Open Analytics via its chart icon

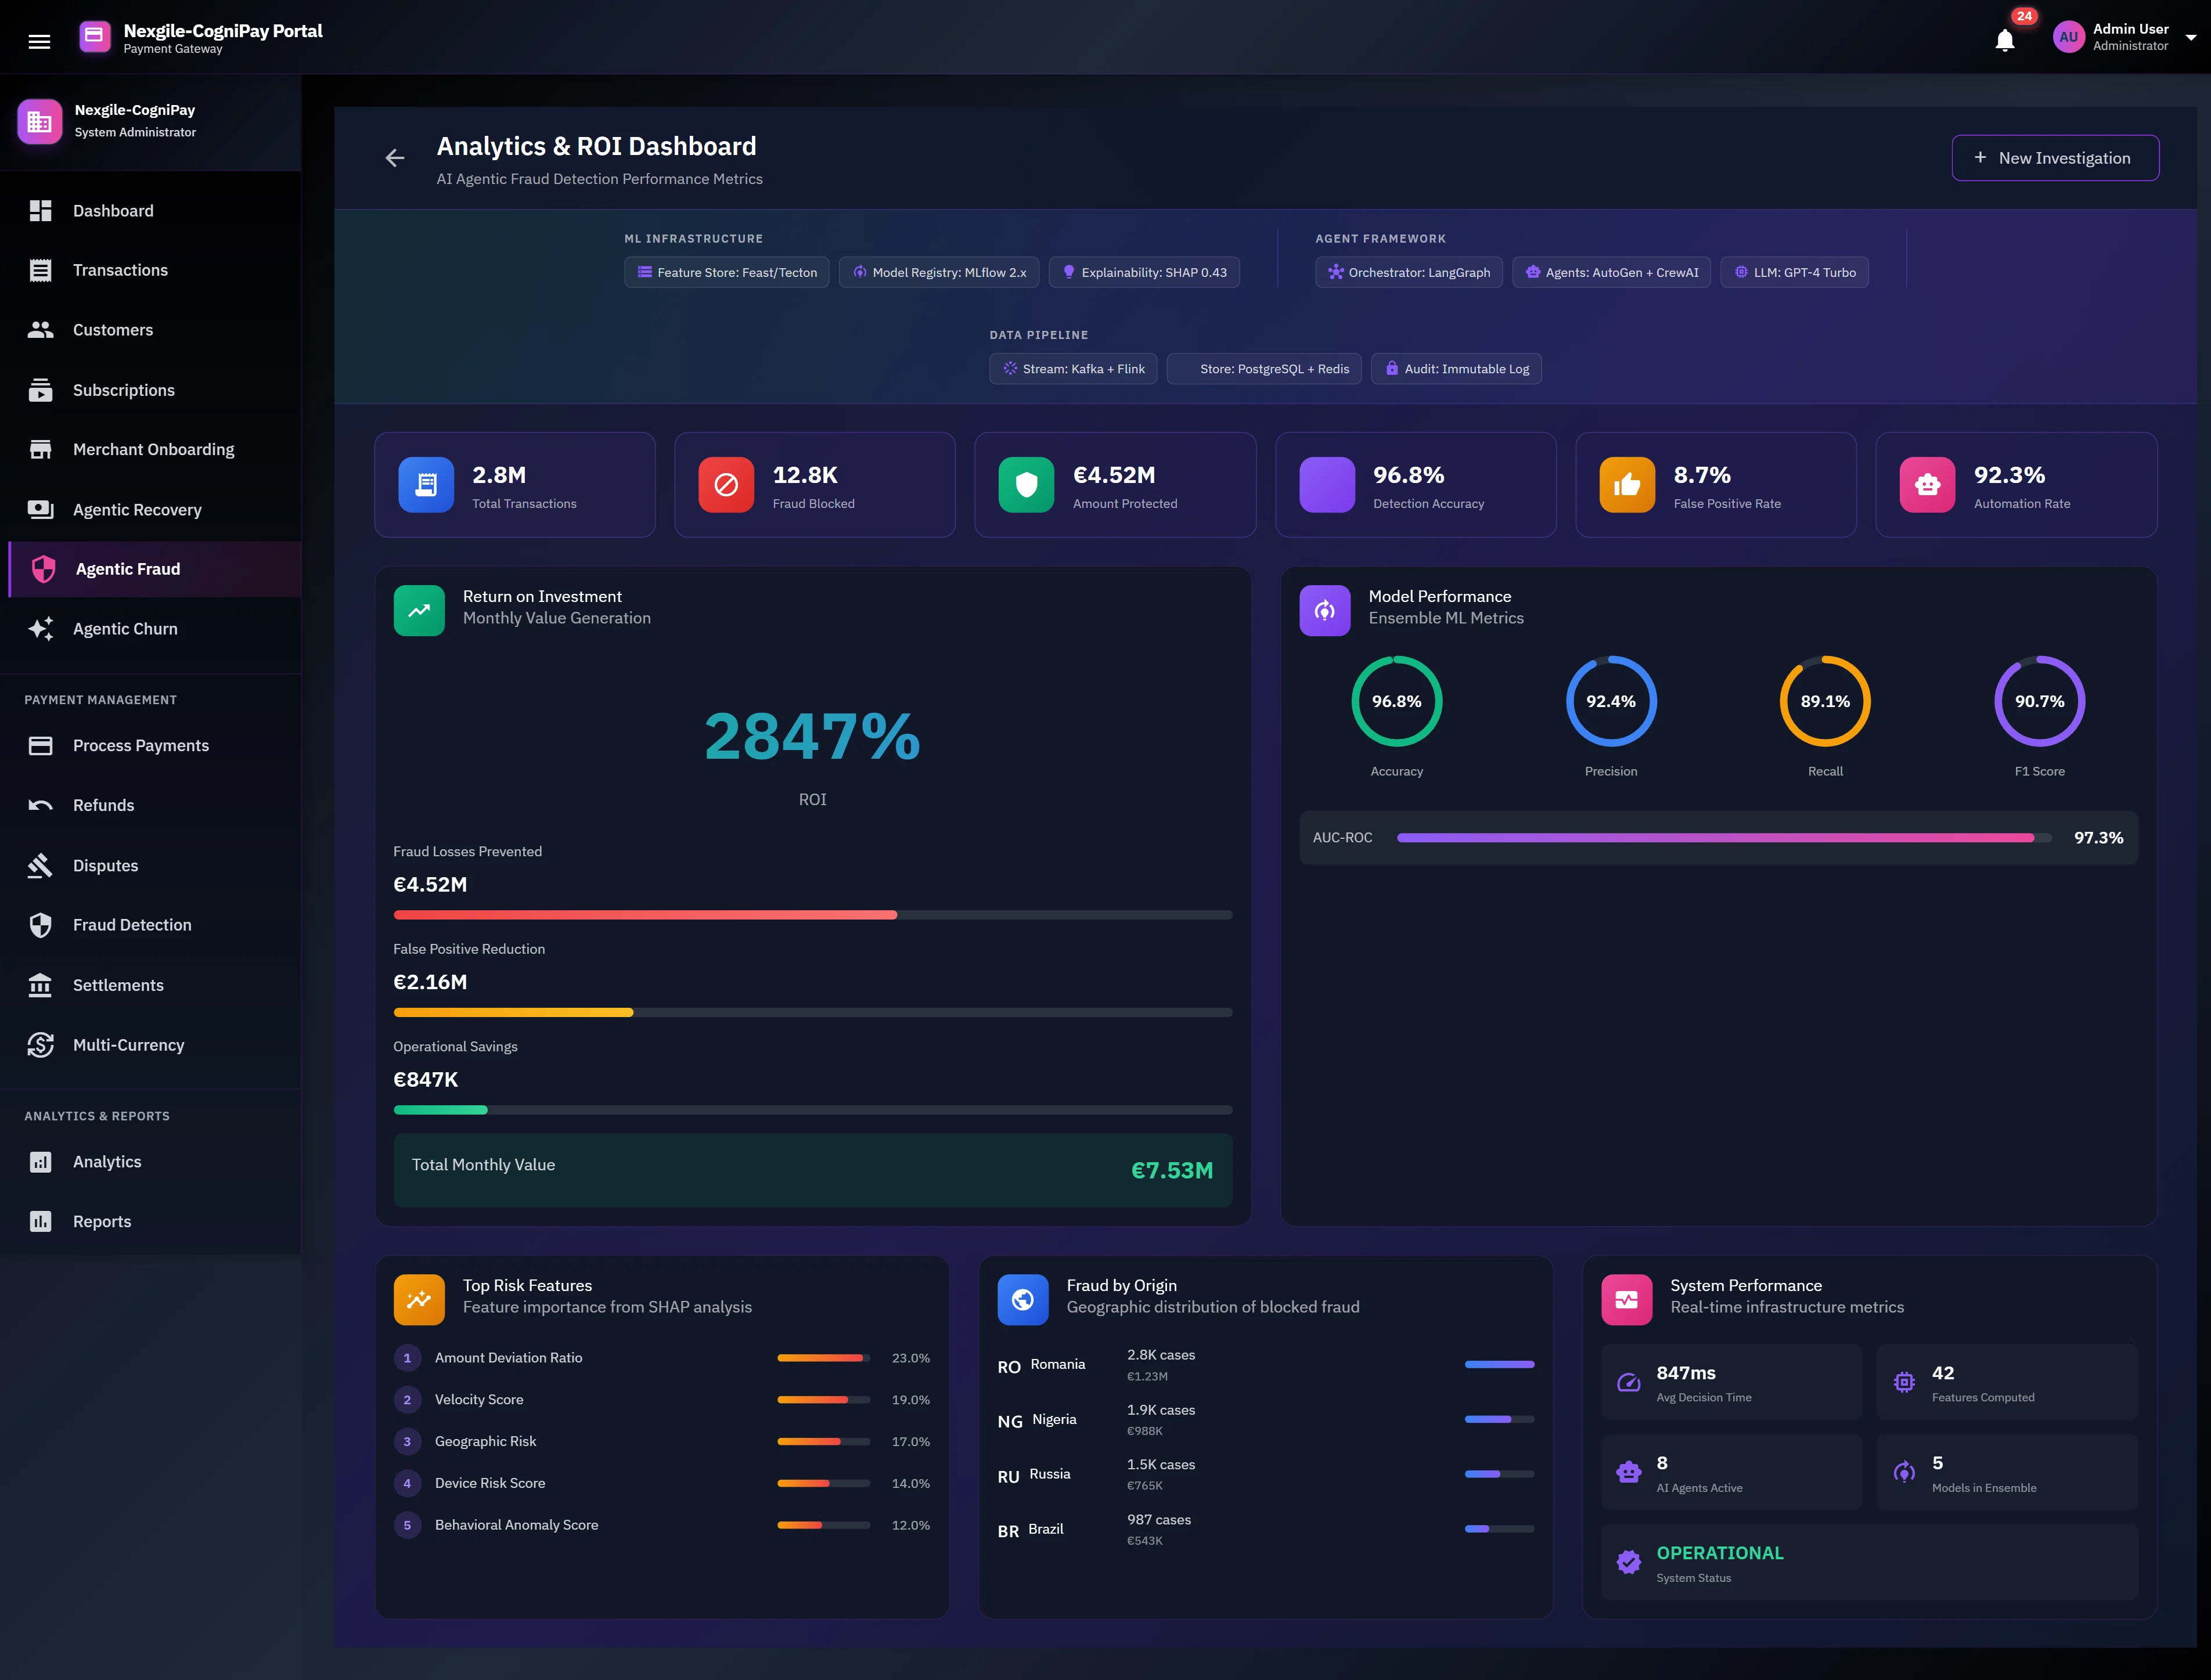41,1161
